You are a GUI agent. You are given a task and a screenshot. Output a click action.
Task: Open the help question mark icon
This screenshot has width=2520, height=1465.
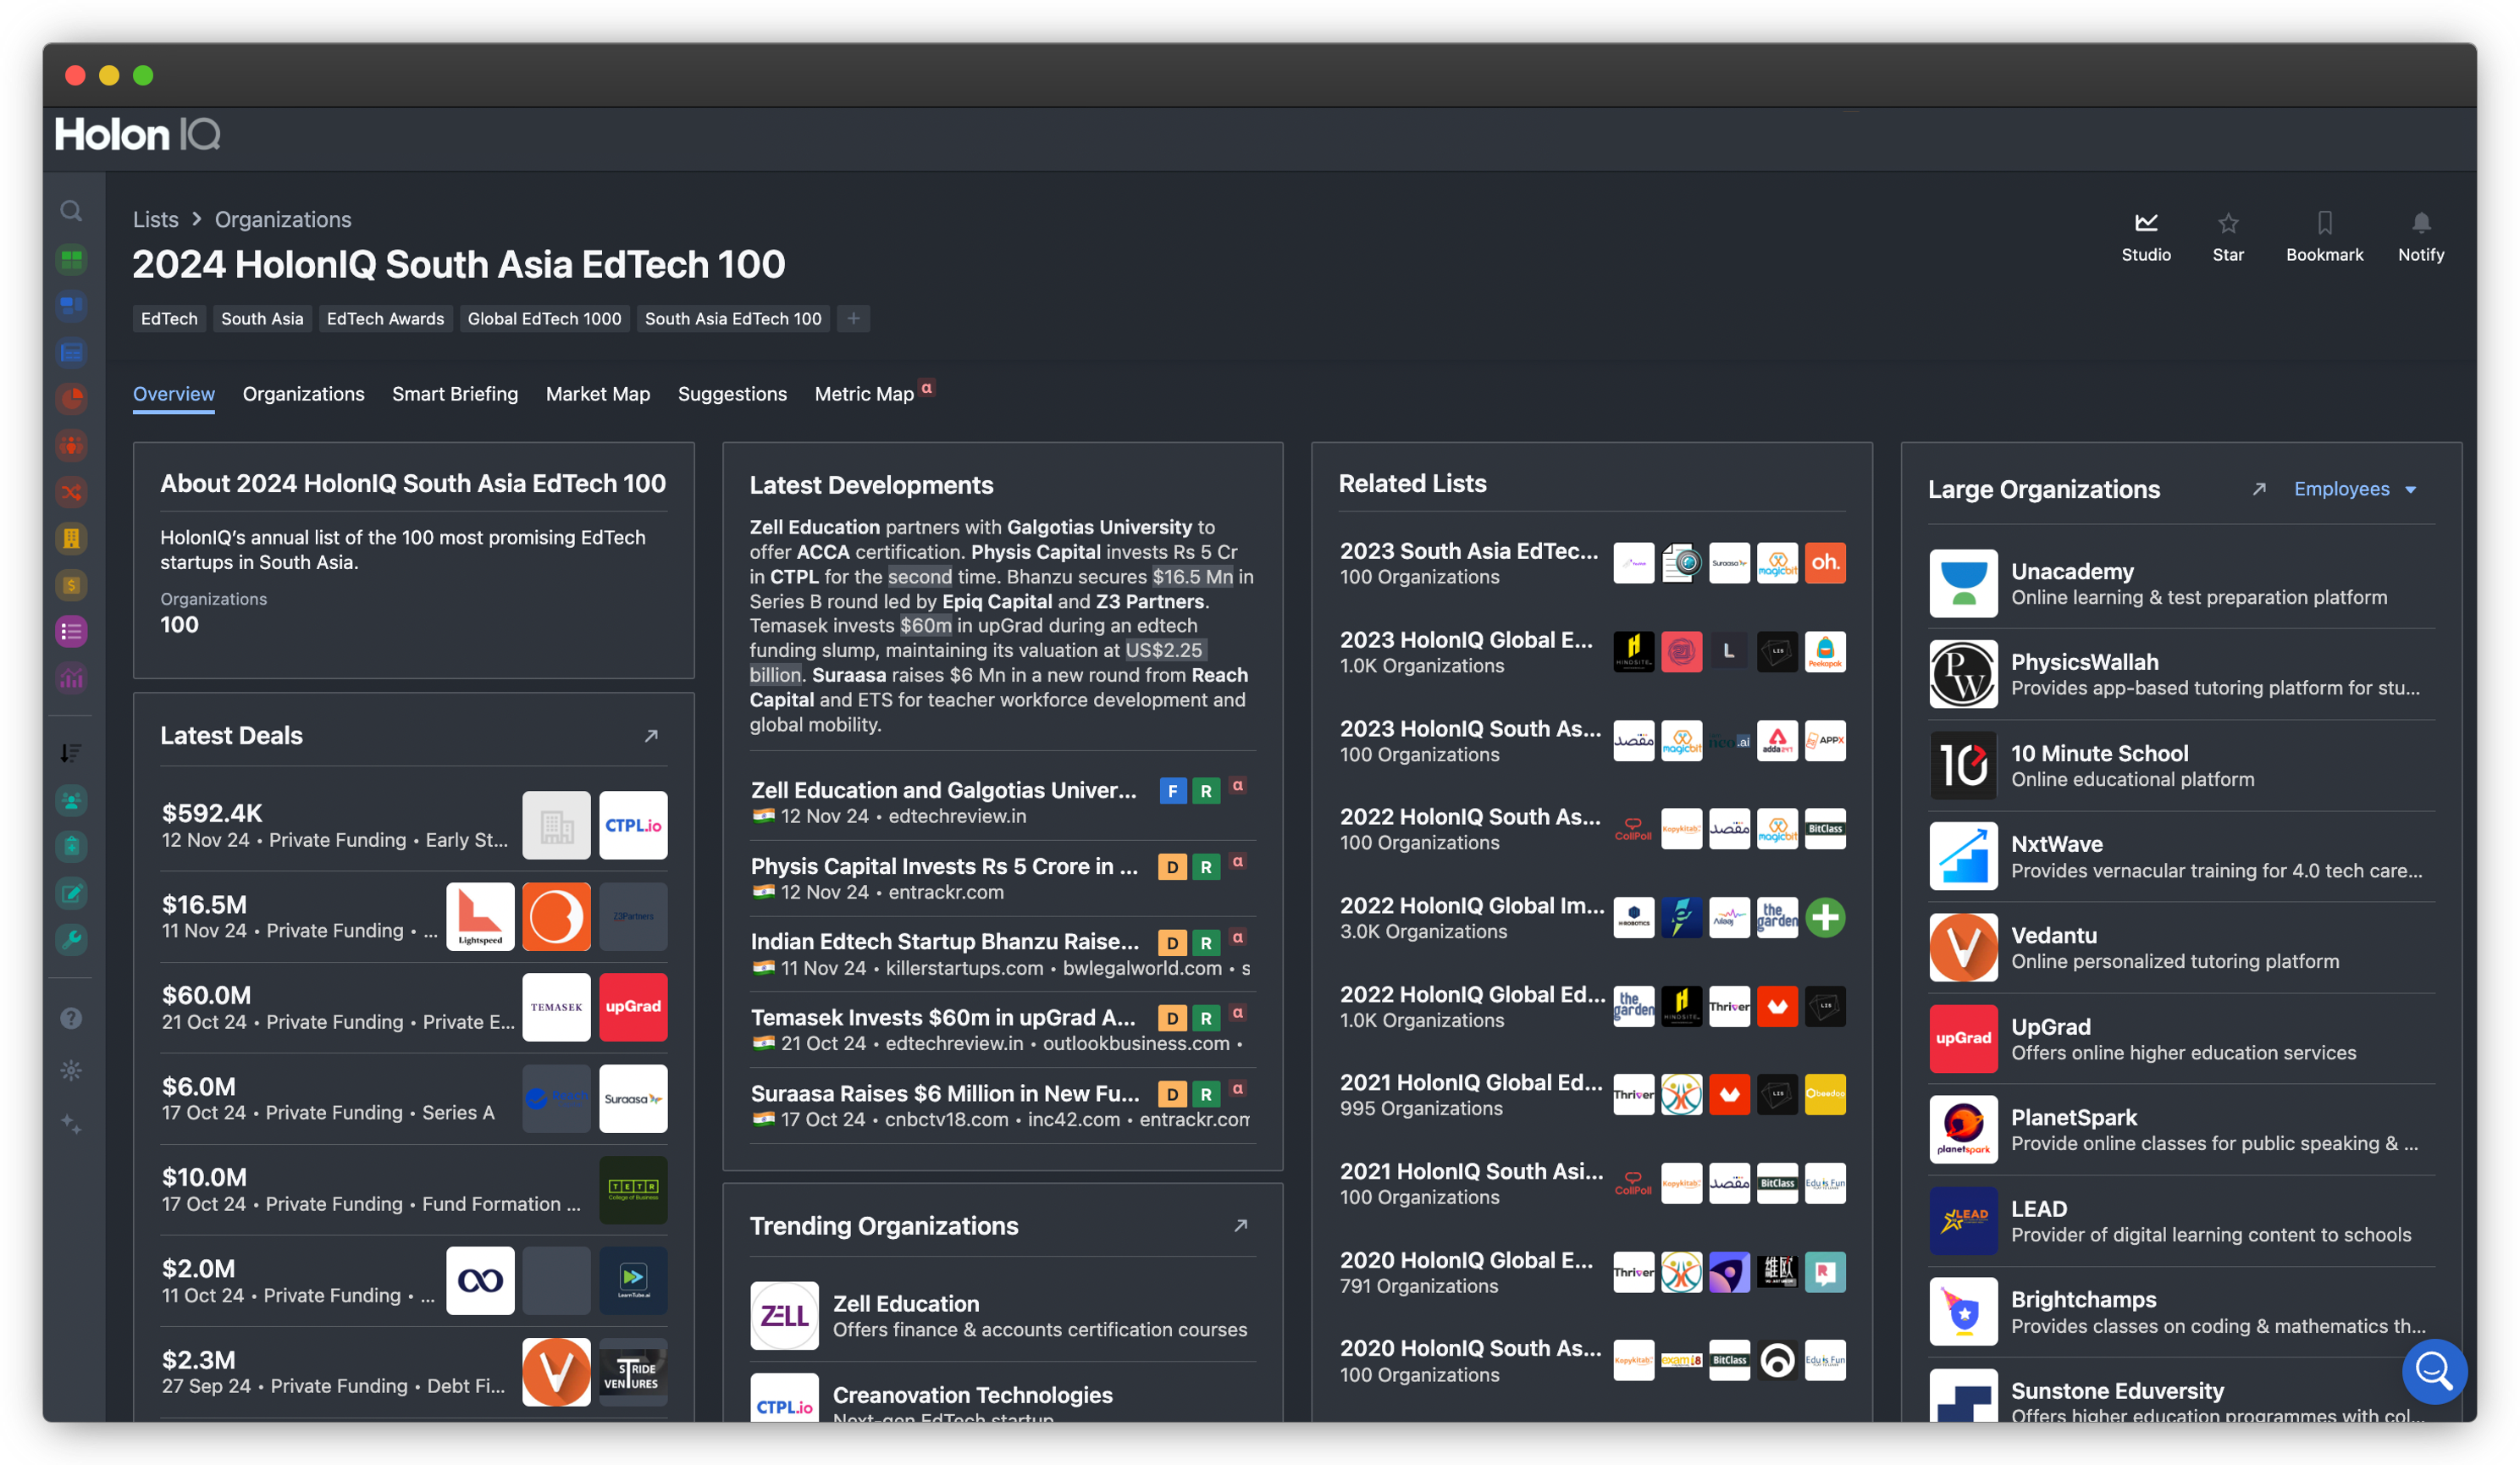(71, 1018)
